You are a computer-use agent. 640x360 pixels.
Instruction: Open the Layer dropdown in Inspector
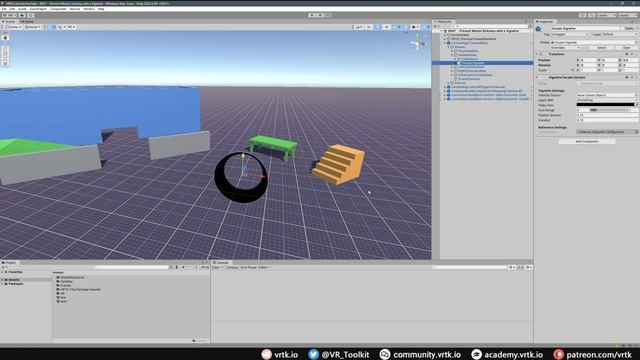tap(620, 34)
